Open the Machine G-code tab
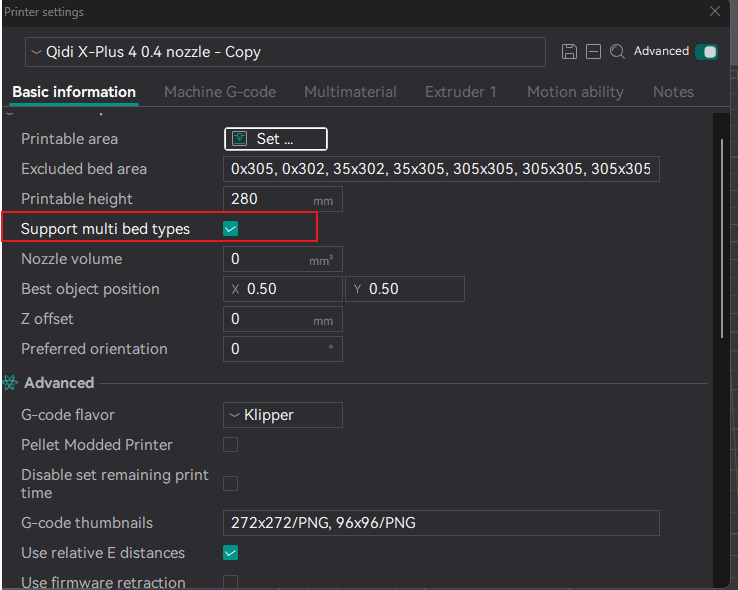Image resolution: width=738 pixels, height=590 pixels. 220,92
